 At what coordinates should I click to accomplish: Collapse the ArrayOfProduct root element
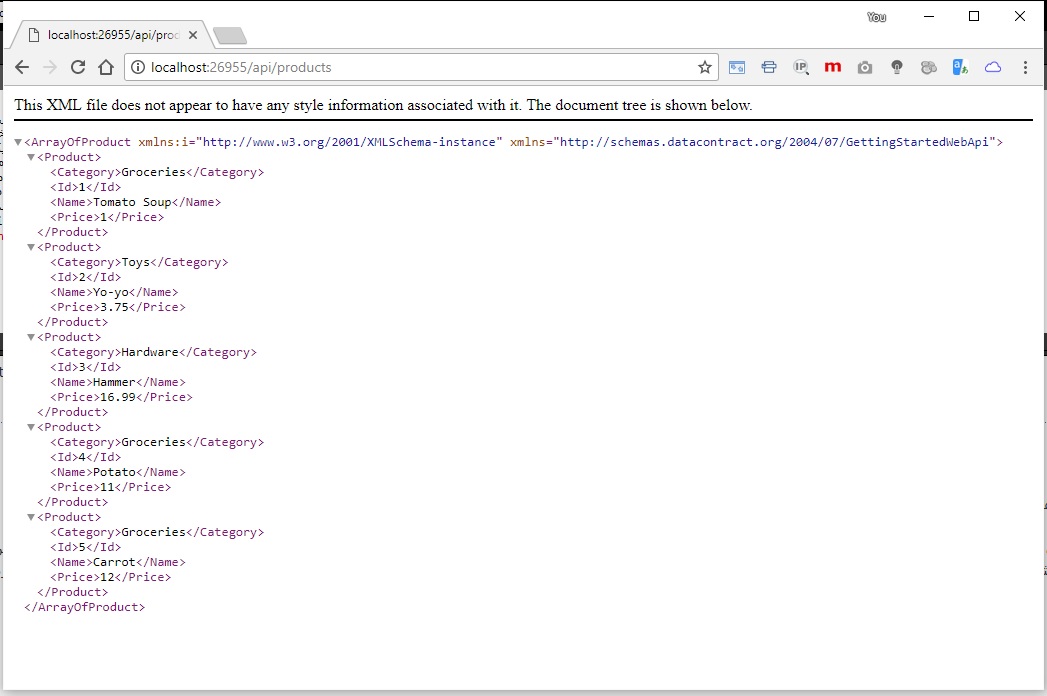pos(17,141)
